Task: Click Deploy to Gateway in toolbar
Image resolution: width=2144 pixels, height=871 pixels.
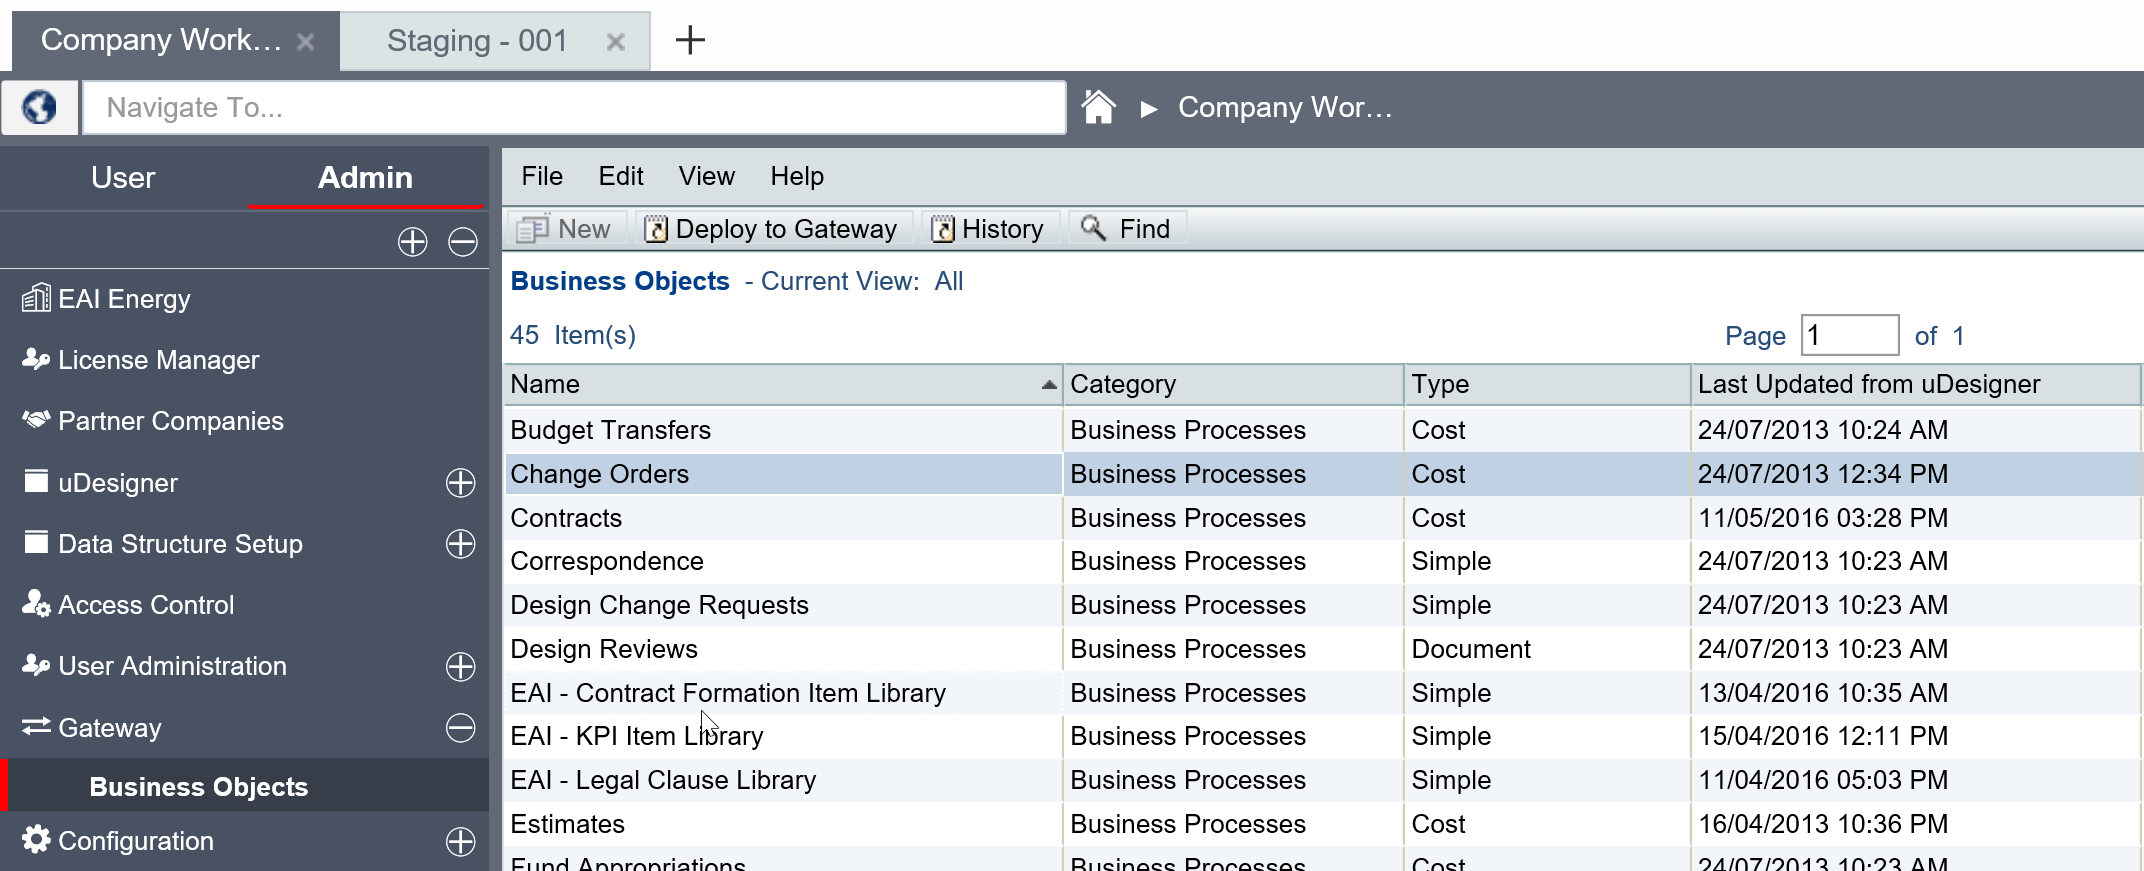Action: pos(772,229)
